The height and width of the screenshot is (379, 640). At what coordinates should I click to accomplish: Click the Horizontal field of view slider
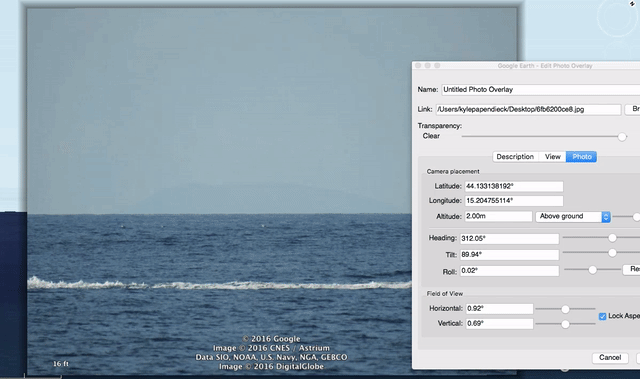click(565, 309)
